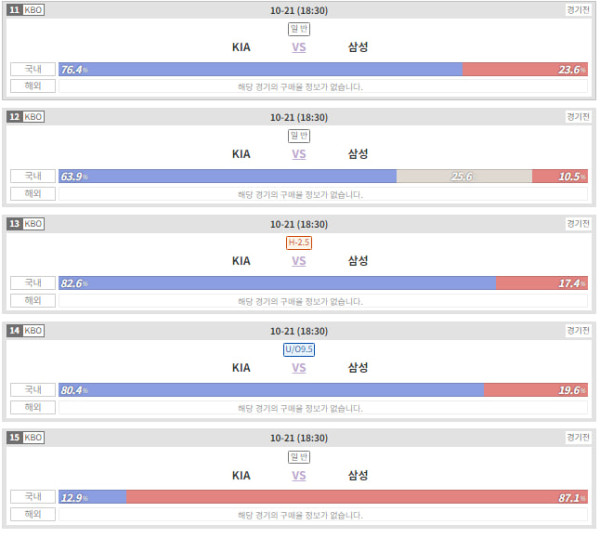This screenshot has height=538, width=600.
Task: Click the 삼성 team name in match 14
Action: pyautogui.click(x=358, y=368)
